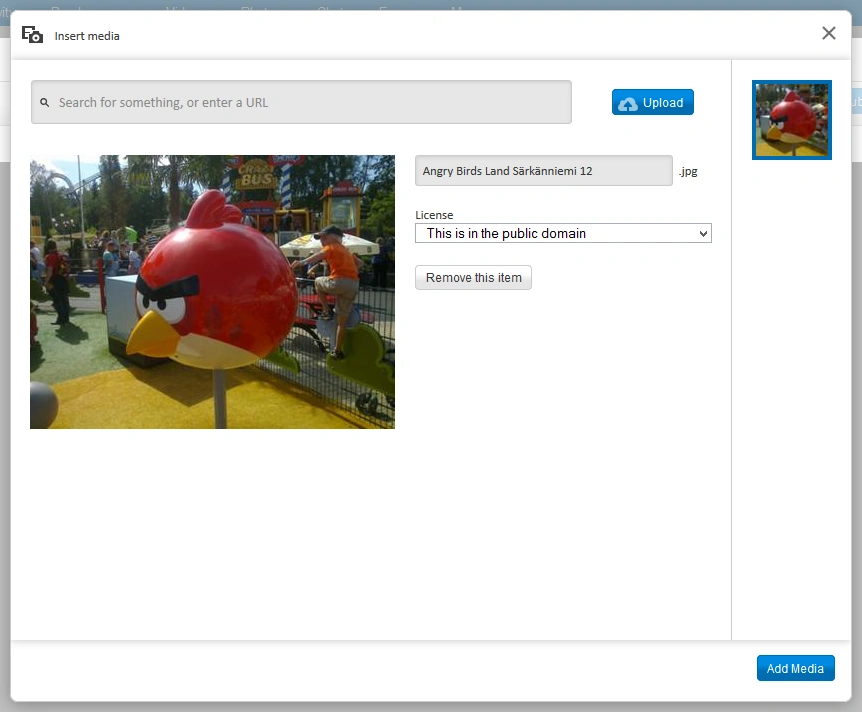Click the Insert media camera icon
The width and height of the screenshot is (862, 712).
tap(32, 35)
